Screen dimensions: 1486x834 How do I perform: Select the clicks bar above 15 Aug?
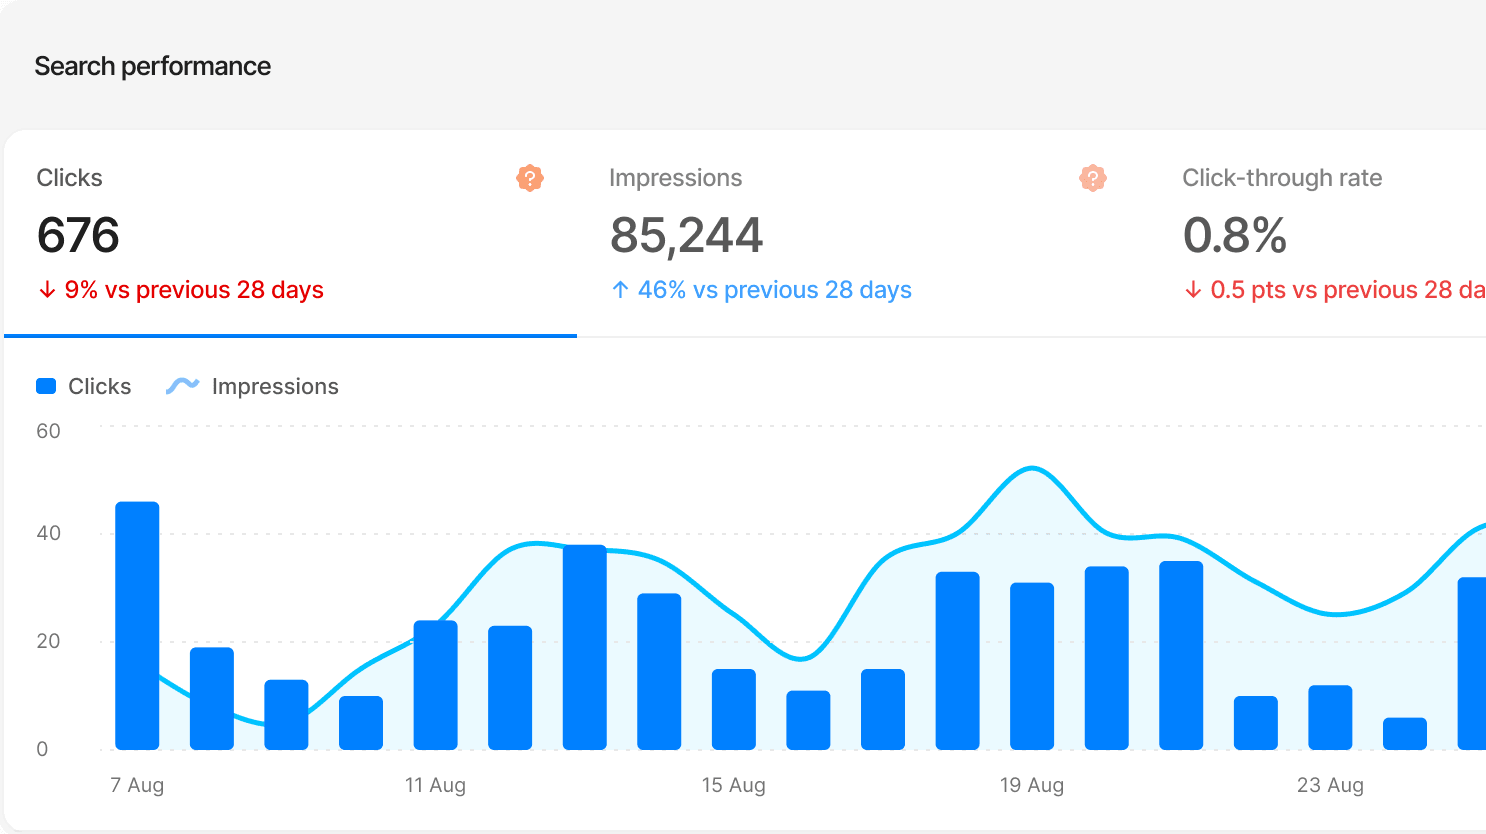coord(734,709)
